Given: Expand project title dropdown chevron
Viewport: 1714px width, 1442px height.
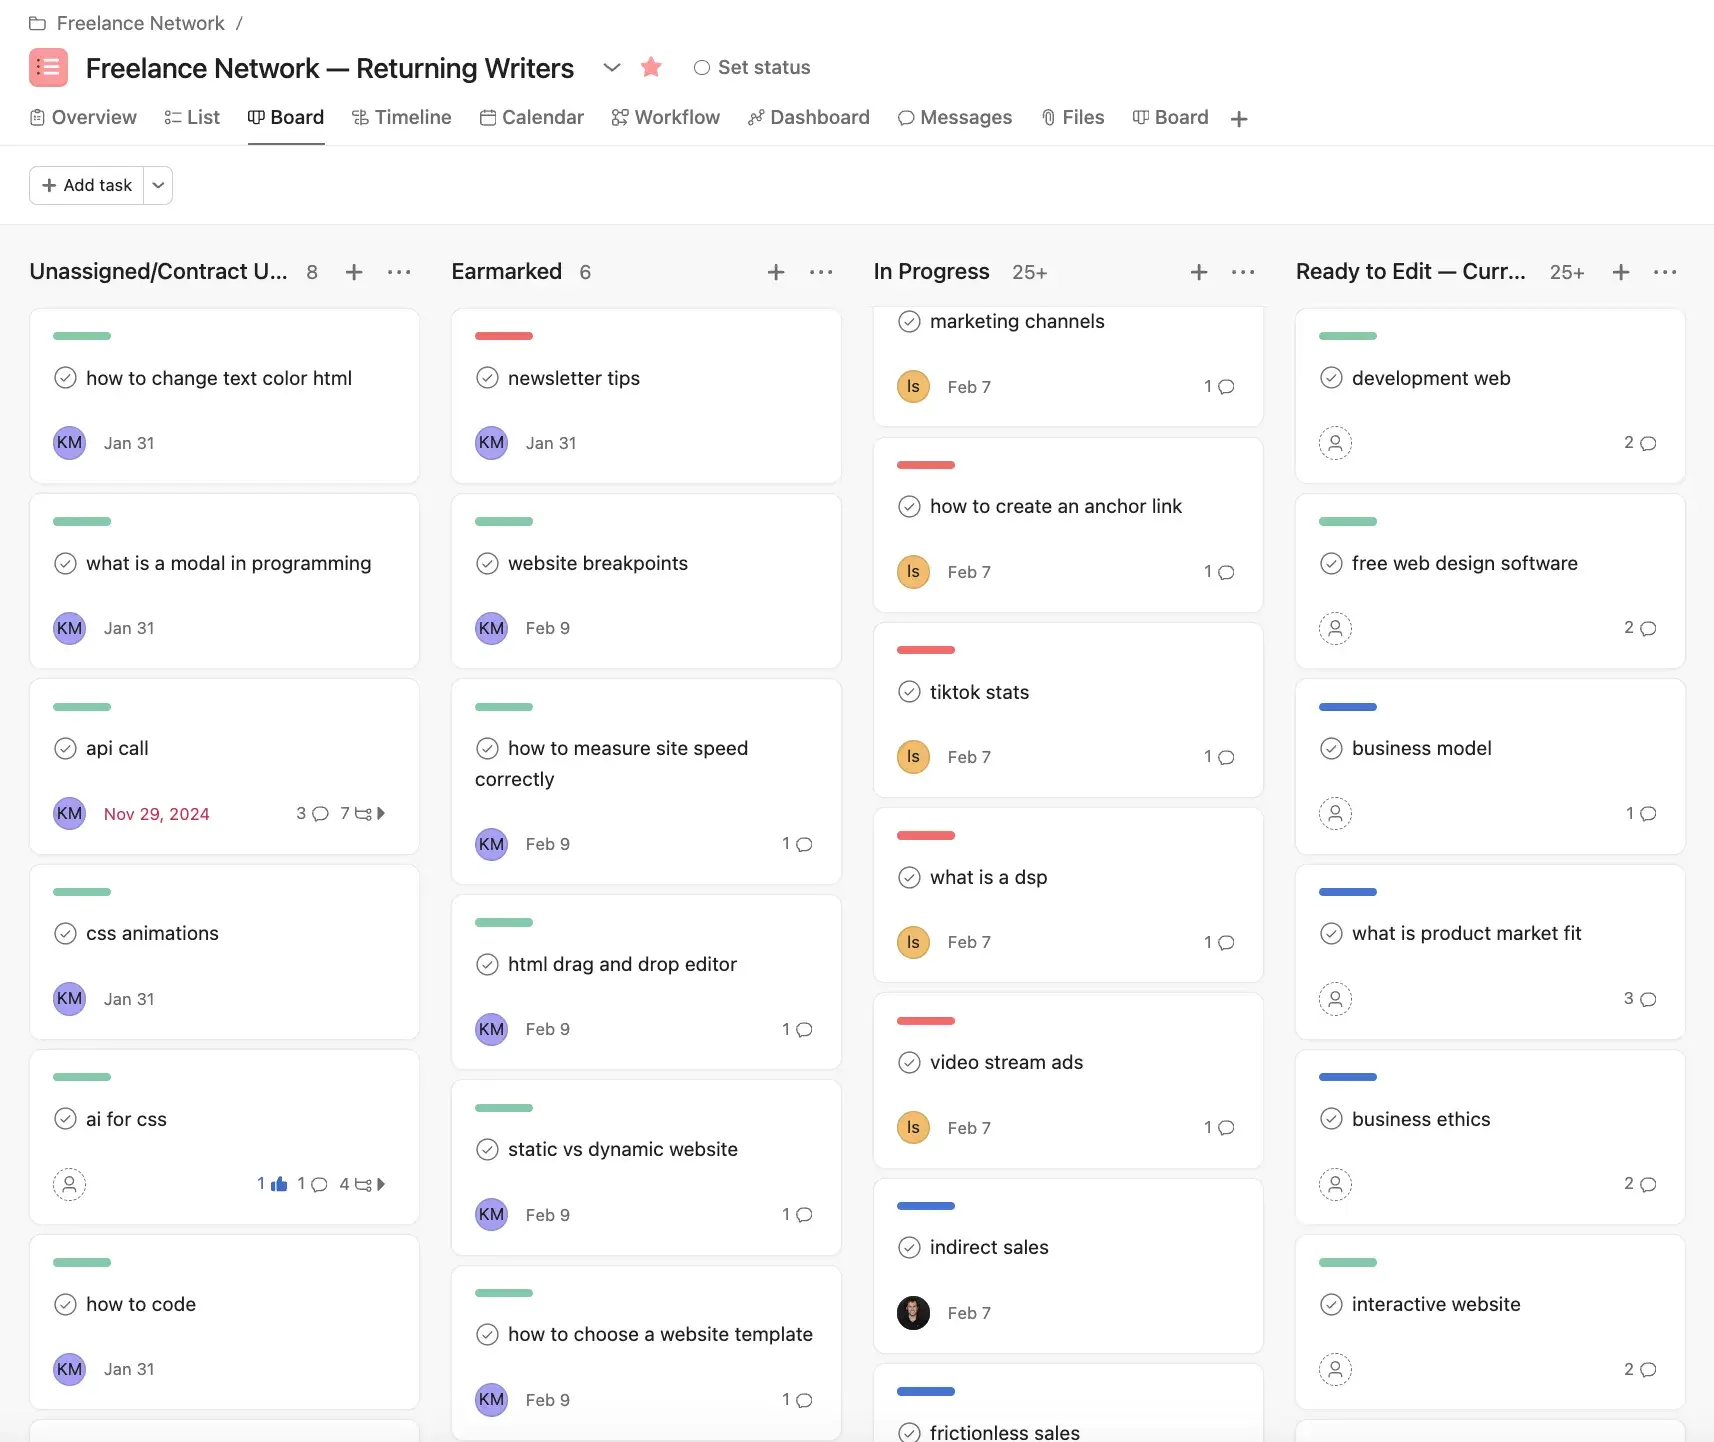Looking at the screenshot, I should pyautogui.click(x=612, y=67).
